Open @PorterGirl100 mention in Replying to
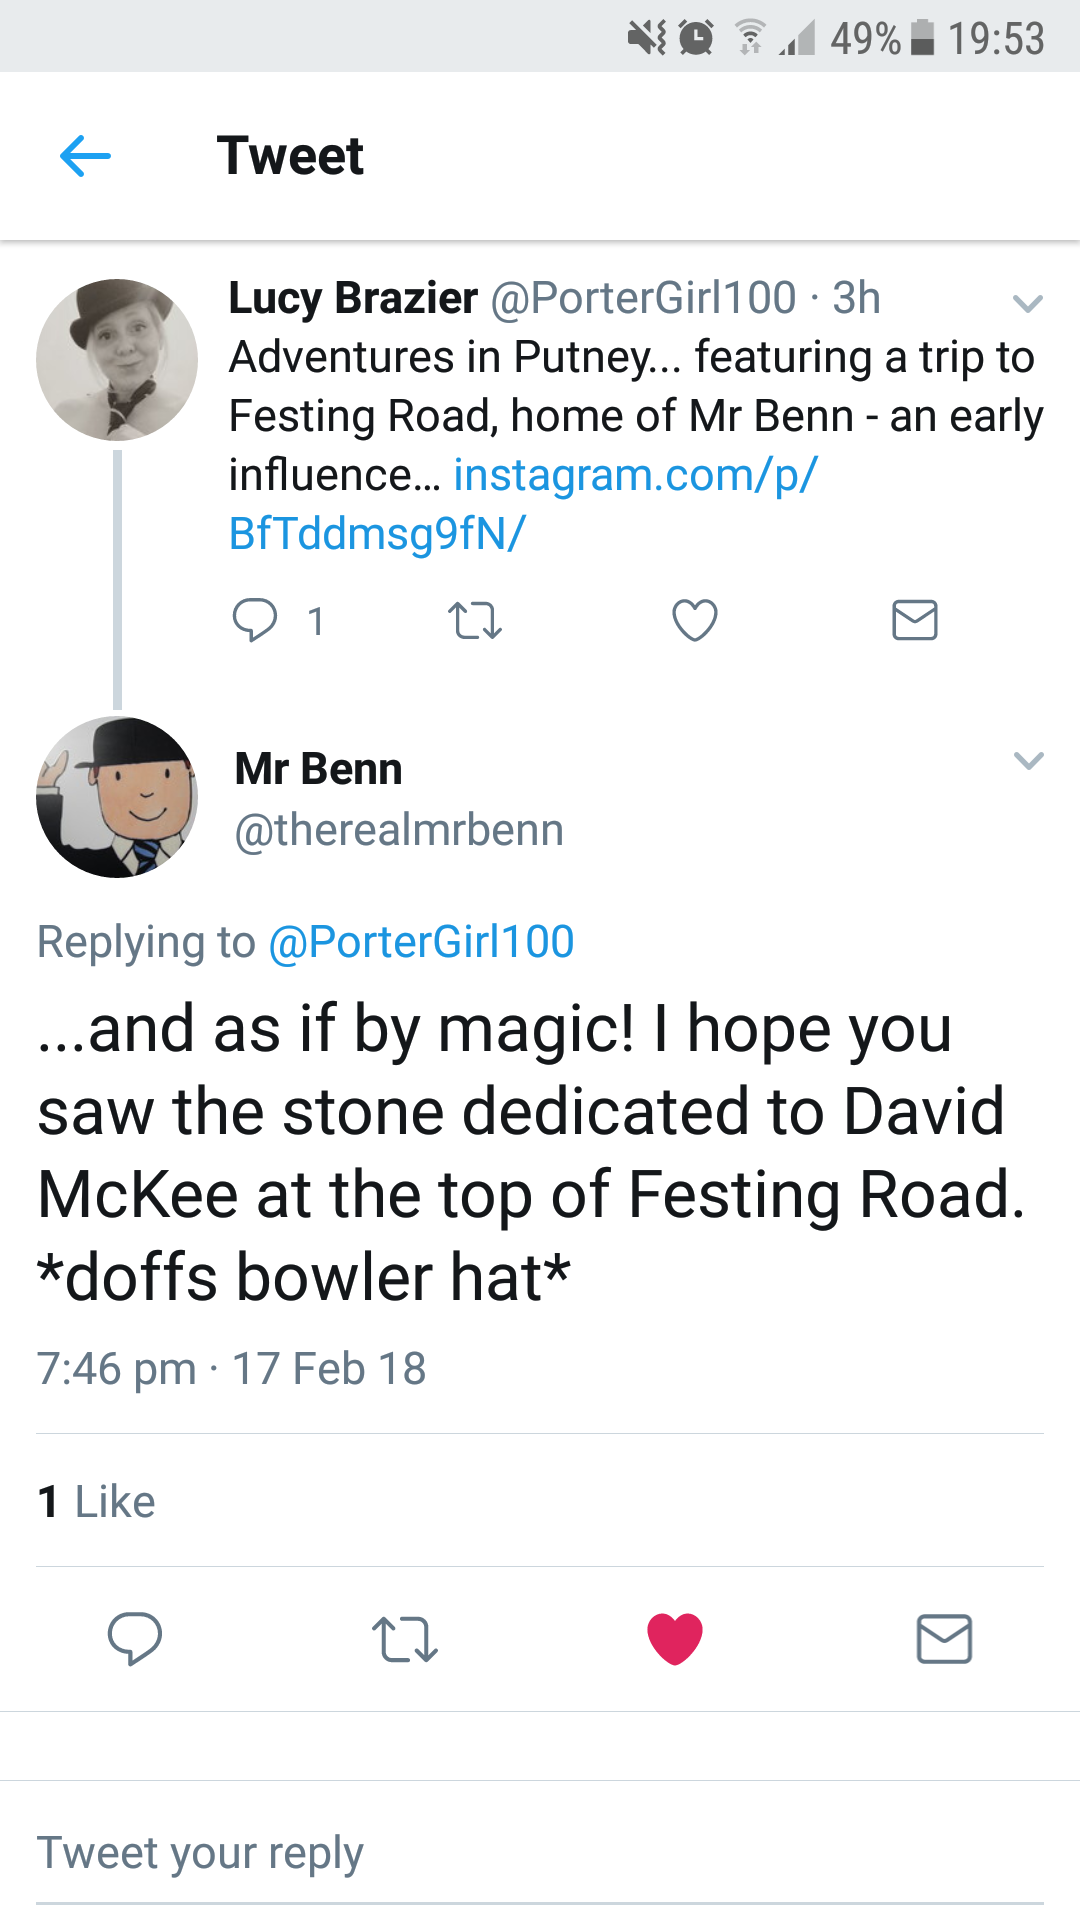 pos(421,942)
